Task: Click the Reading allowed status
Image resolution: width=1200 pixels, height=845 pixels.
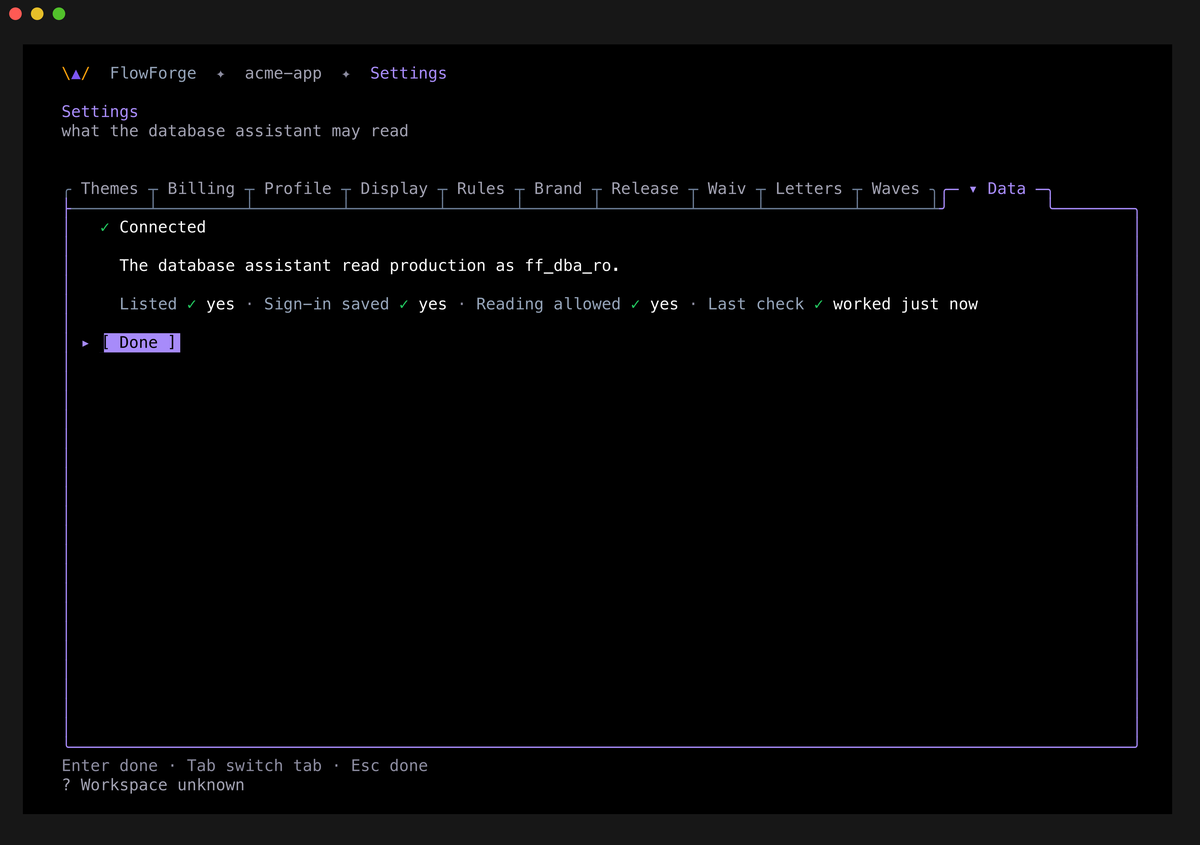Action: (x=577, y=304)
